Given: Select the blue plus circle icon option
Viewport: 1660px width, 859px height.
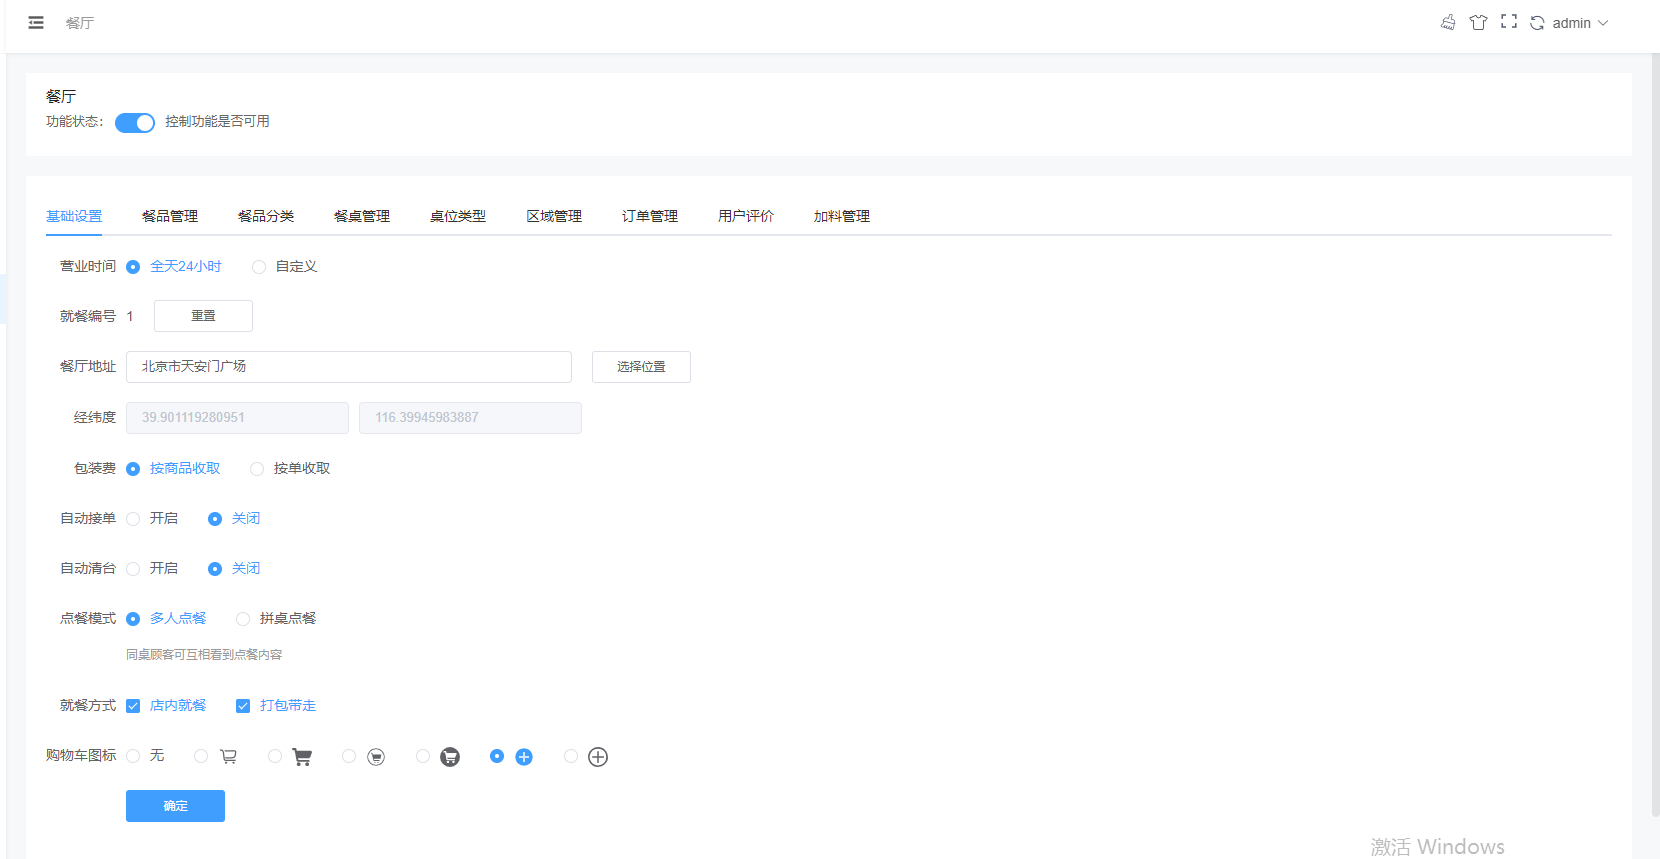Looking at the screenshot, I should pos(512,757).
